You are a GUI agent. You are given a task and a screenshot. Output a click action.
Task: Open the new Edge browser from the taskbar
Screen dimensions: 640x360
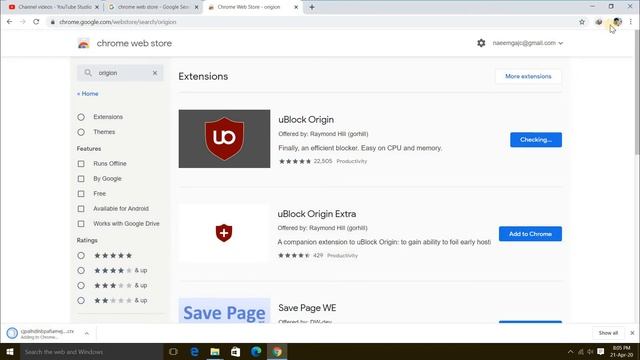pos(256,351)
